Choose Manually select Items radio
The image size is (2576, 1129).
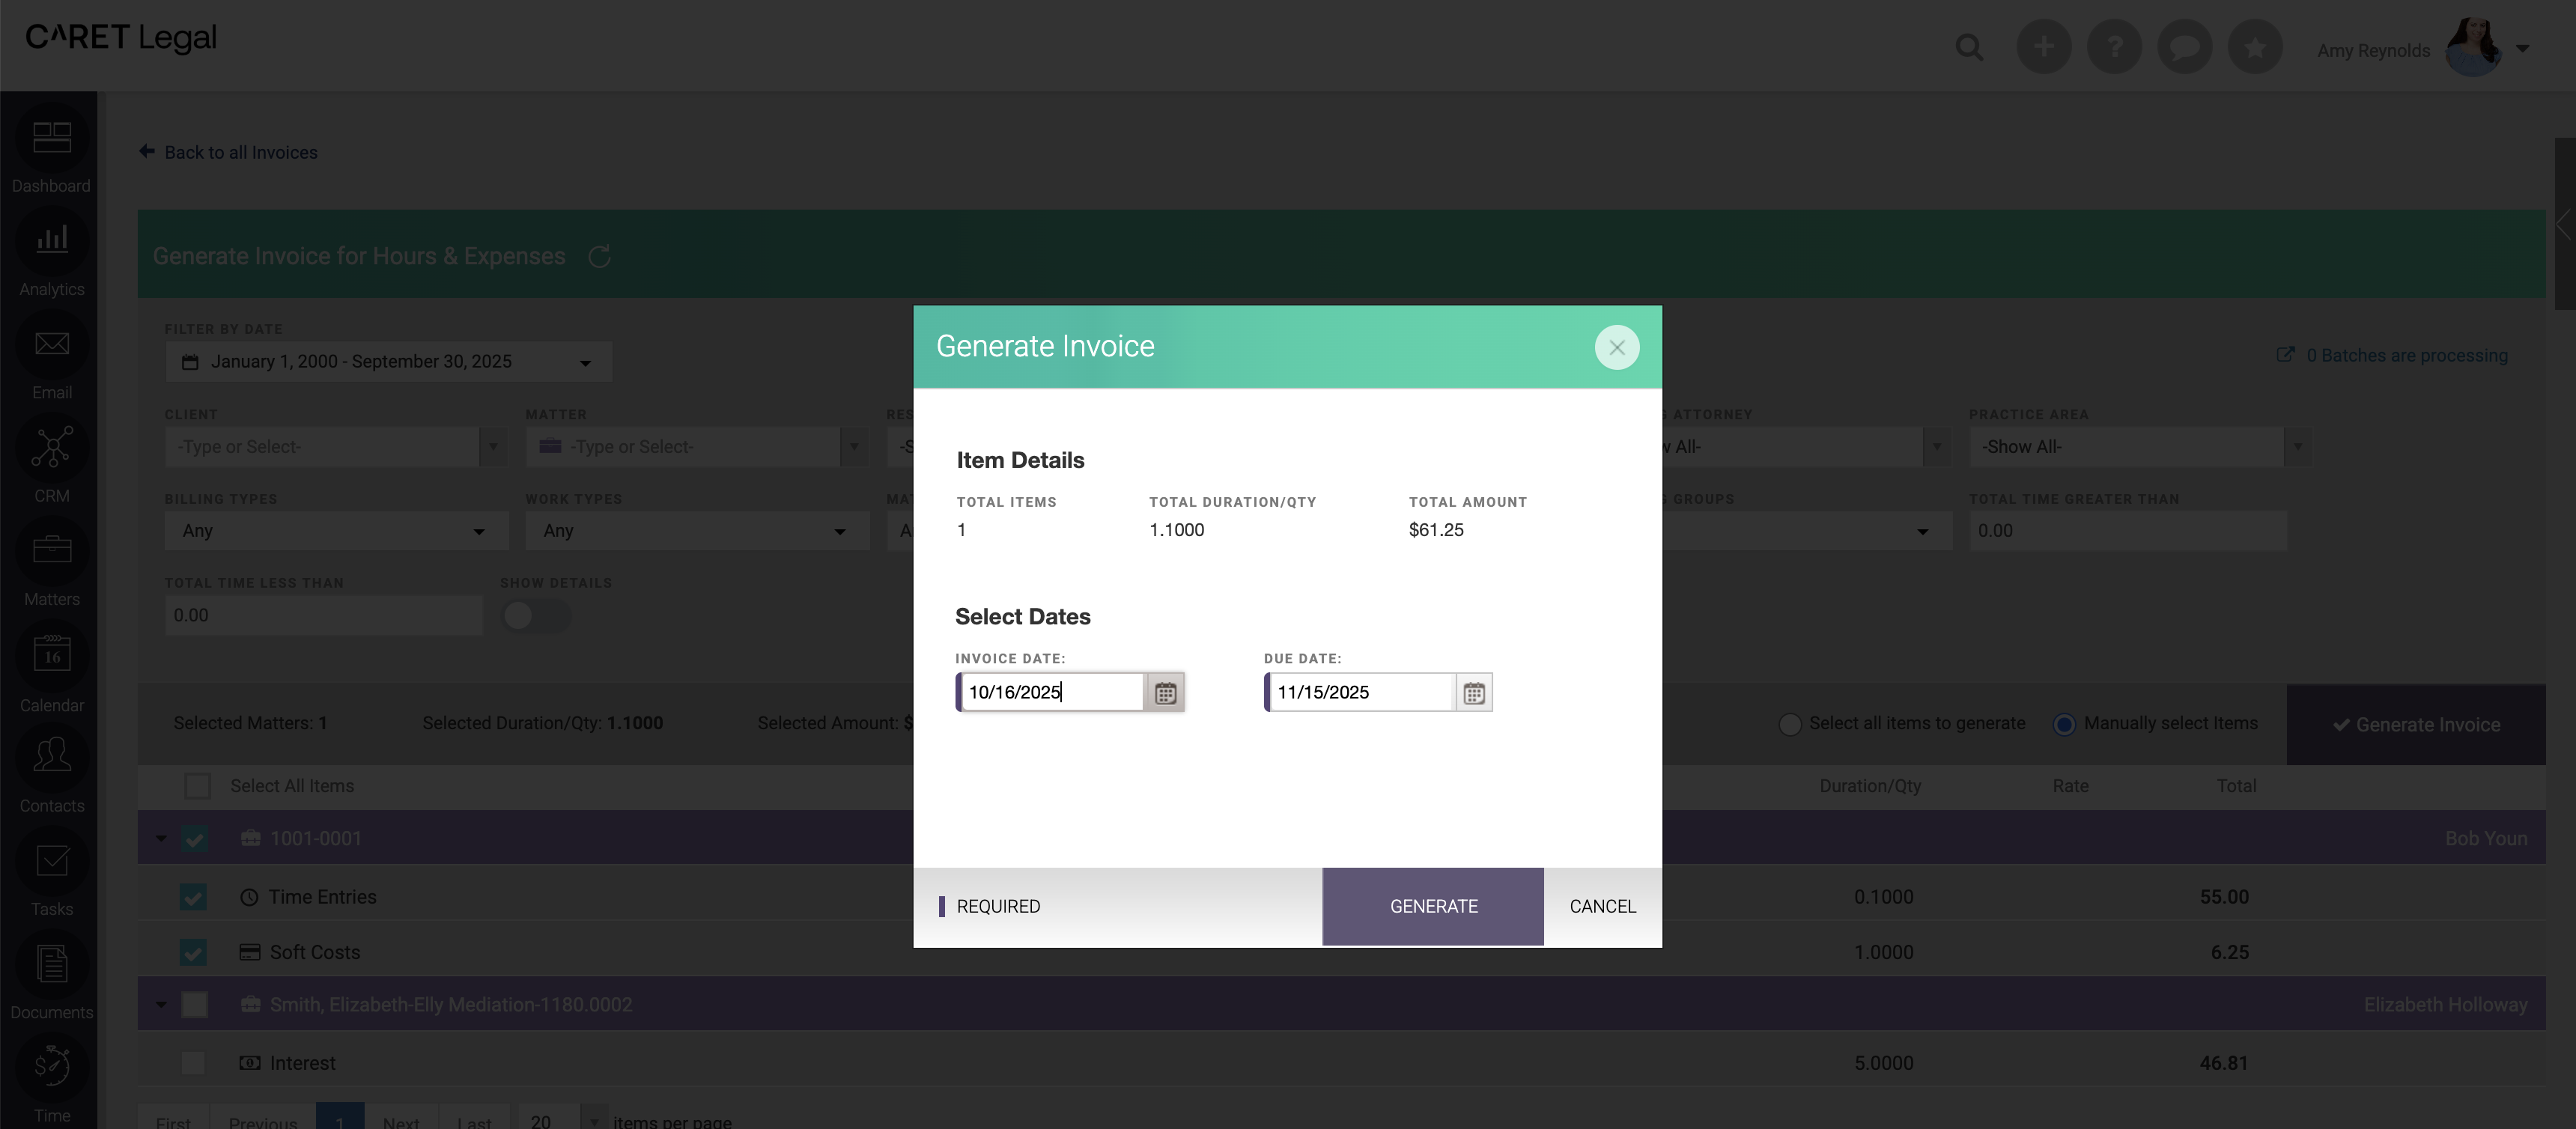tap(2064, 724)
